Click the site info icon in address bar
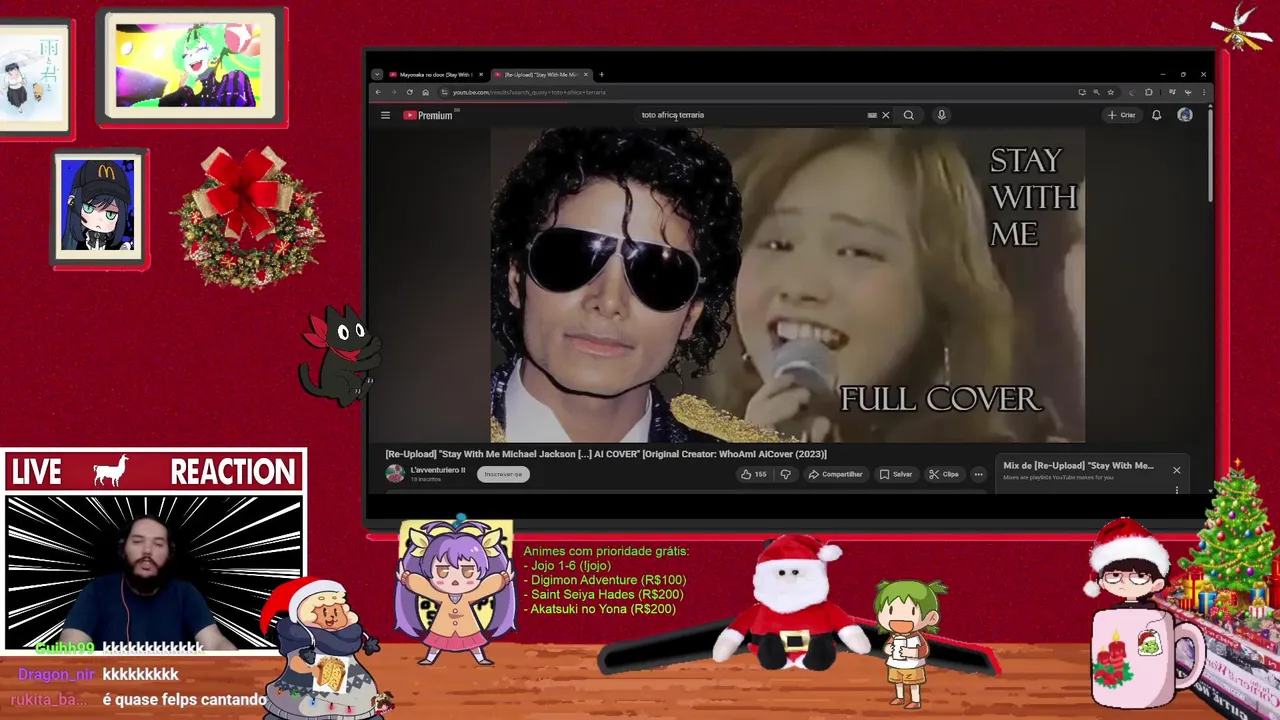The height and width of the screenshot is (720, 1280). pyautogui.click(x=443, y=92)
